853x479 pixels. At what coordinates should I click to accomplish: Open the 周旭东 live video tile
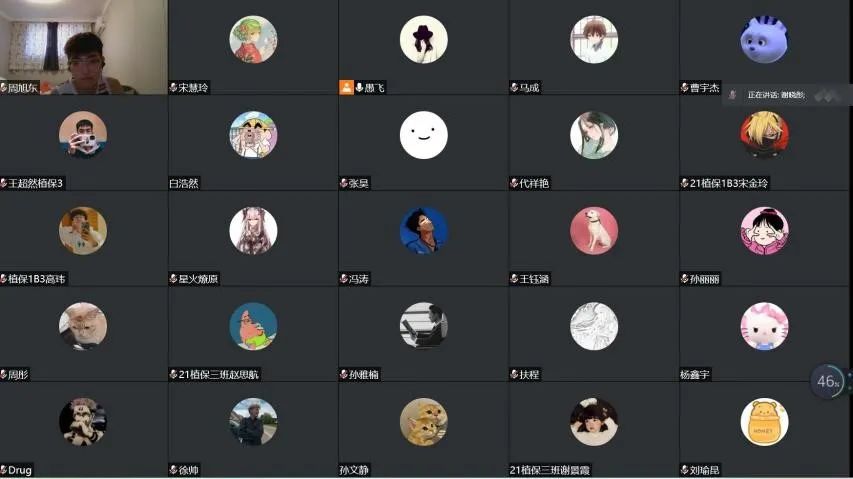coord(84,47)
